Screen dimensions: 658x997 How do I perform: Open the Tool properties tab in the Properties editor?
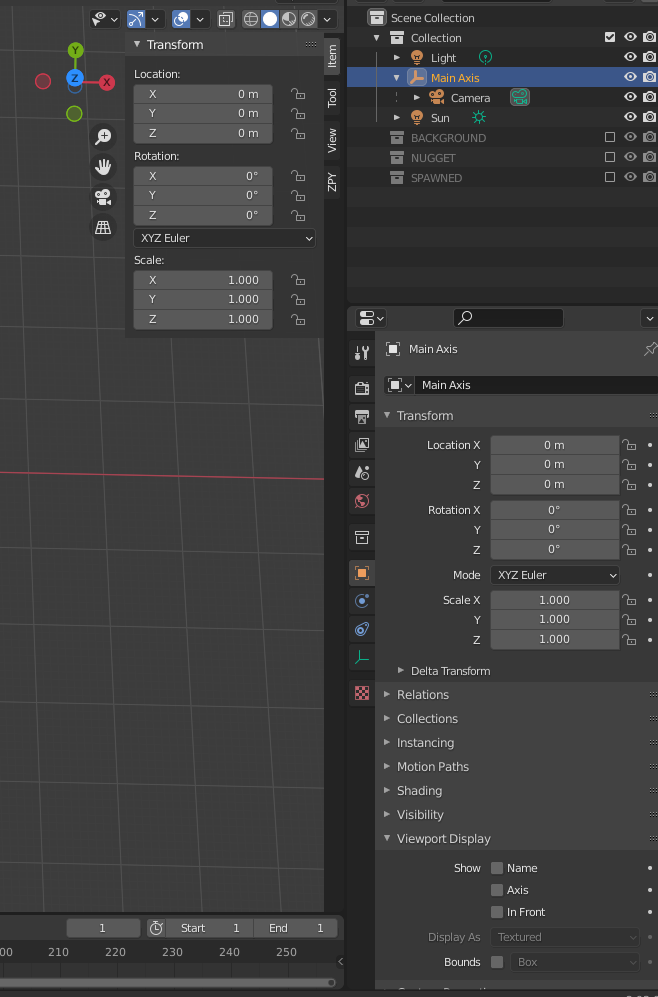[362, 352]
